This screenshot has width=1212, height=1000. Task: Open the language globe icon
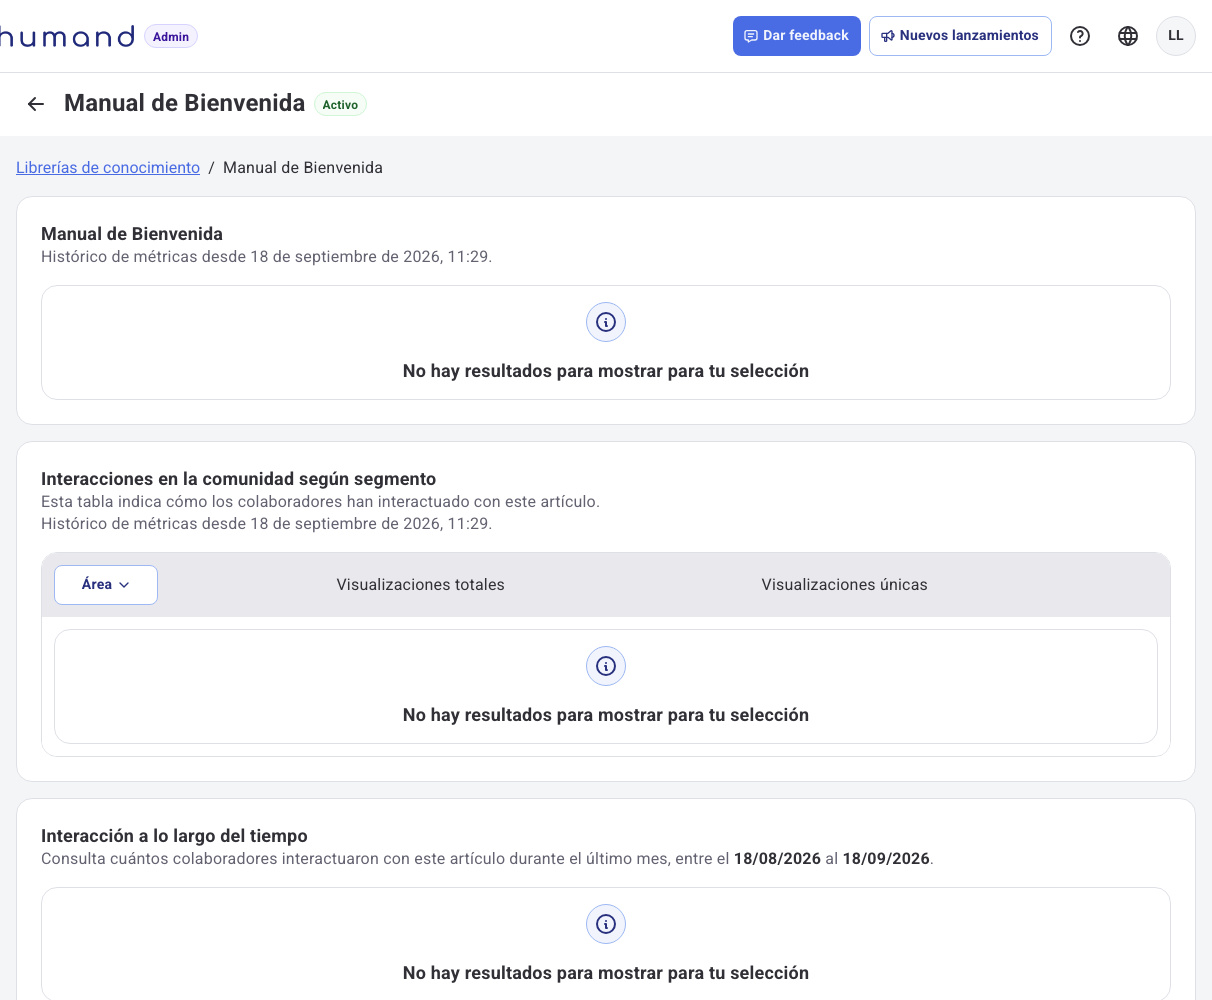coord(1128,36)
